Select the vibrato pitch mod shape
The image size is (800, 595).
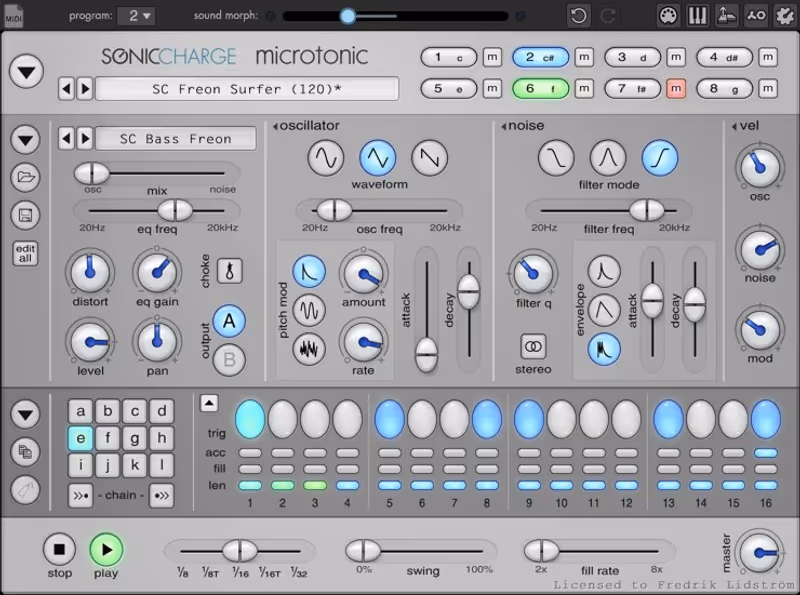(311, 312)
